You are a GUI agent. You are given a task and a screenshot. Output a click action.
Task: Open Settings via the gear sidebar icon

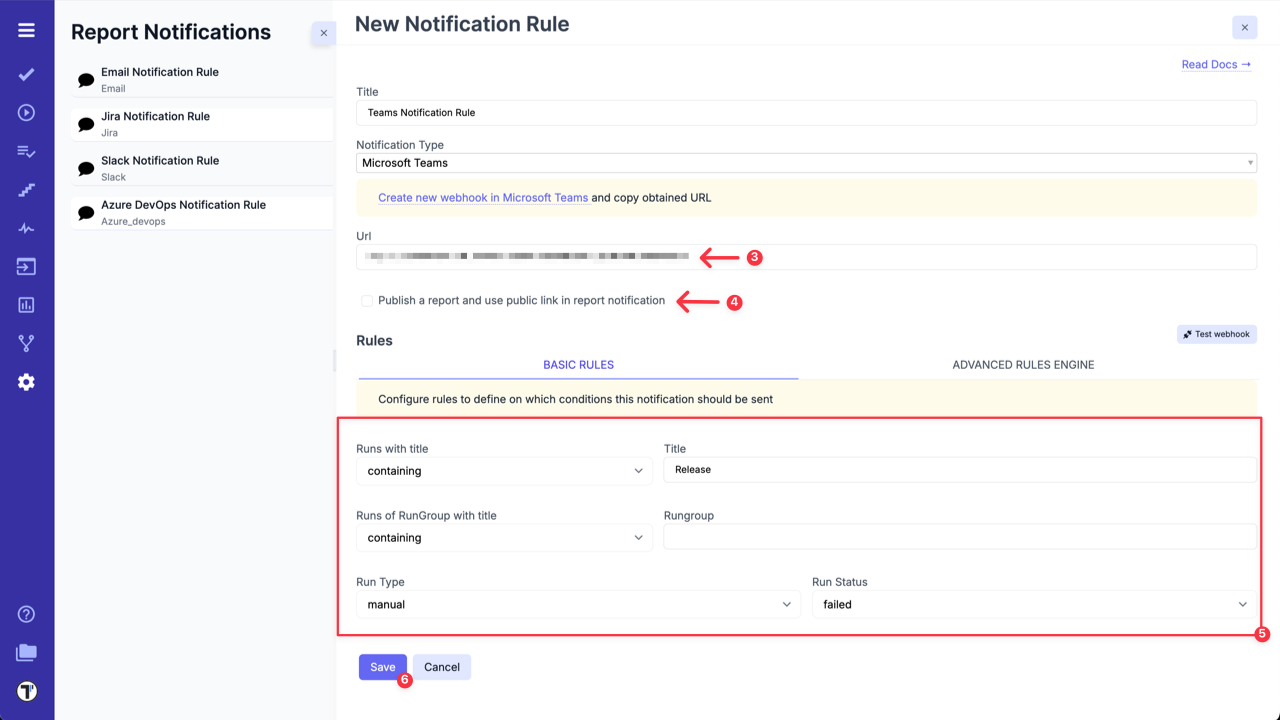tap(26, 381)
